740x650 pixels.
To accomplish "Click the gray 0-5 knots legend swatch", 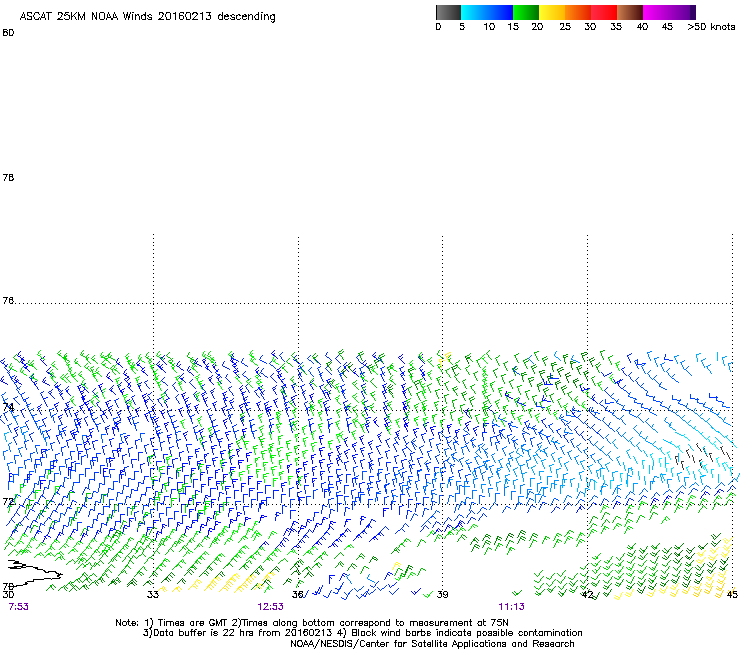I will pos(448,12).
